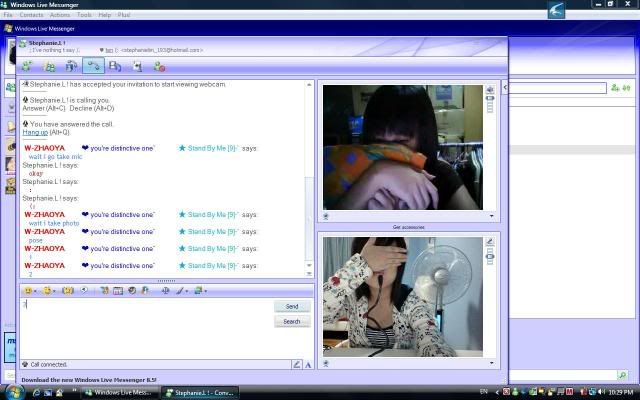Switch to text typing mode with the A button
This screenshot has height=400, width=640.
coord(308,364)
